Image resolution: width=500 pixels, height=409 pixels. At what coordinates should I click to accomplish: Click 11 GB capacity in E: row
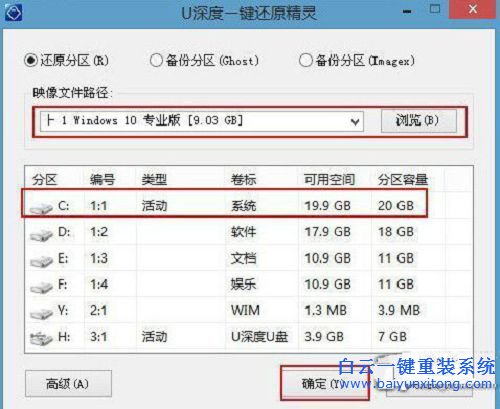[x=396, y=258]
